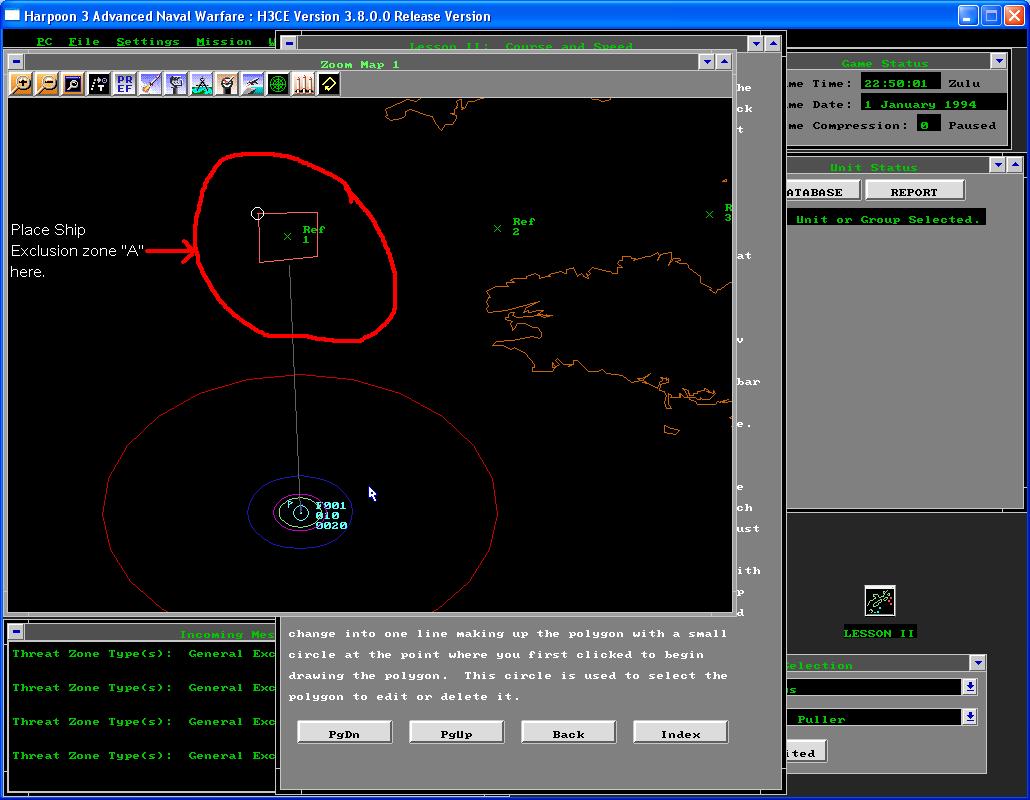Viewport: 1030px width, 800px height.
Task: Click the blue hand-holding-map toolbar icon
Action: click(175, 84)
